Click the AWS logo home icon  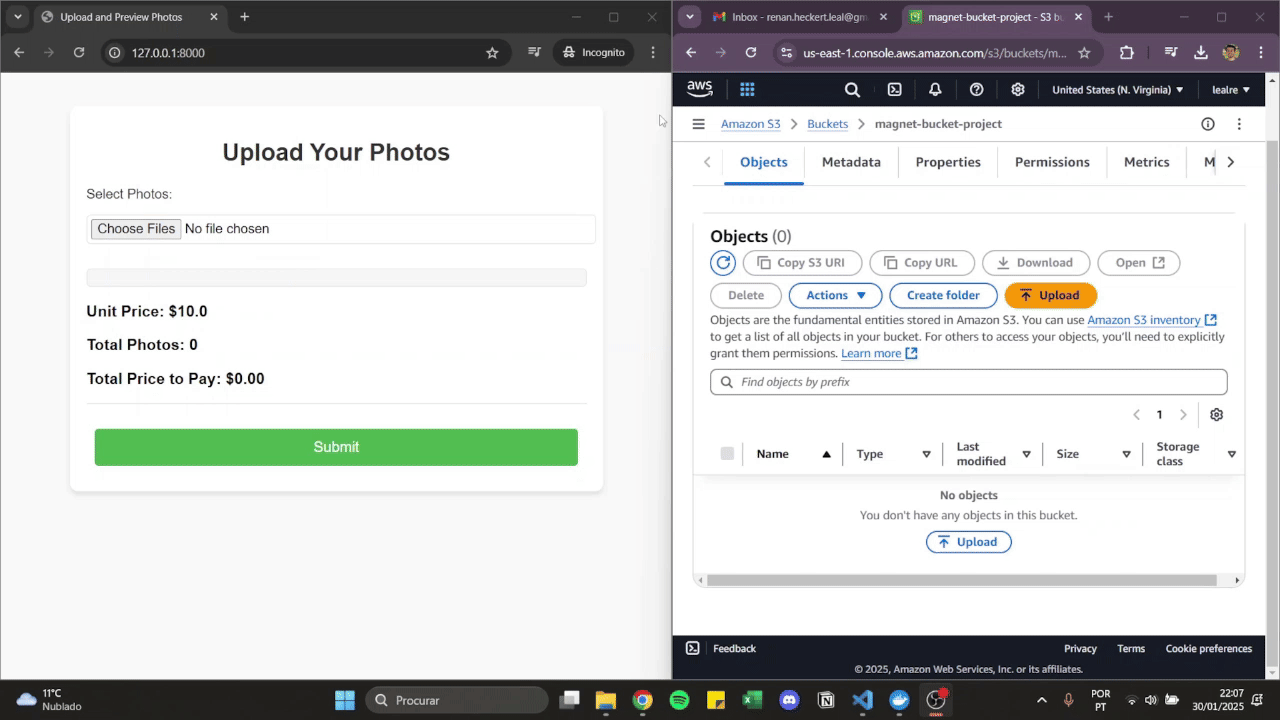[x=700, y=89]
